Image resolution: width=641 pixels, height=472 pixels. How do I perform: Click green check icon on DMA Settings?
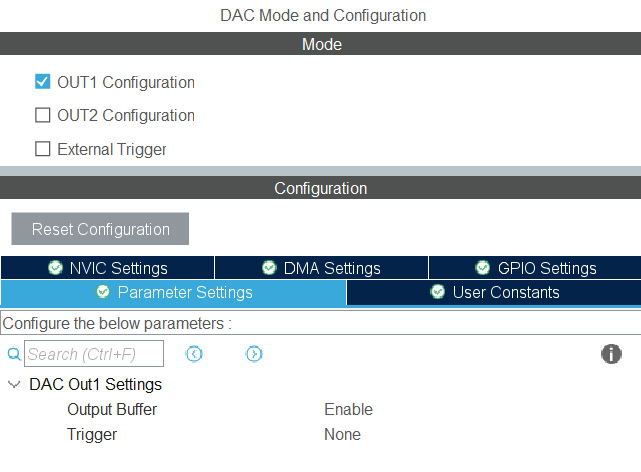click(x=269, y=268)
